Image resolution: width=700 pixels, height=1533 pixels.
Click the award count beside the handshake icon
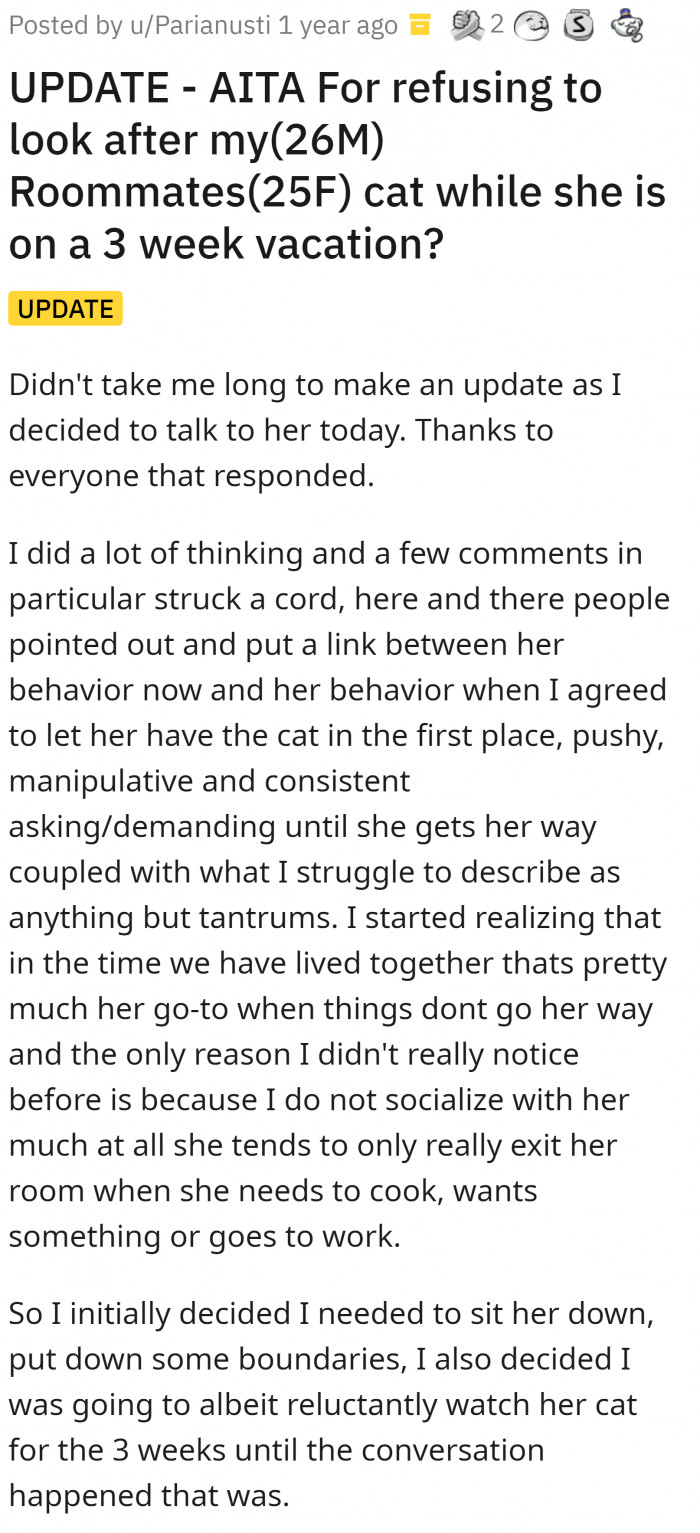(497, 23)
